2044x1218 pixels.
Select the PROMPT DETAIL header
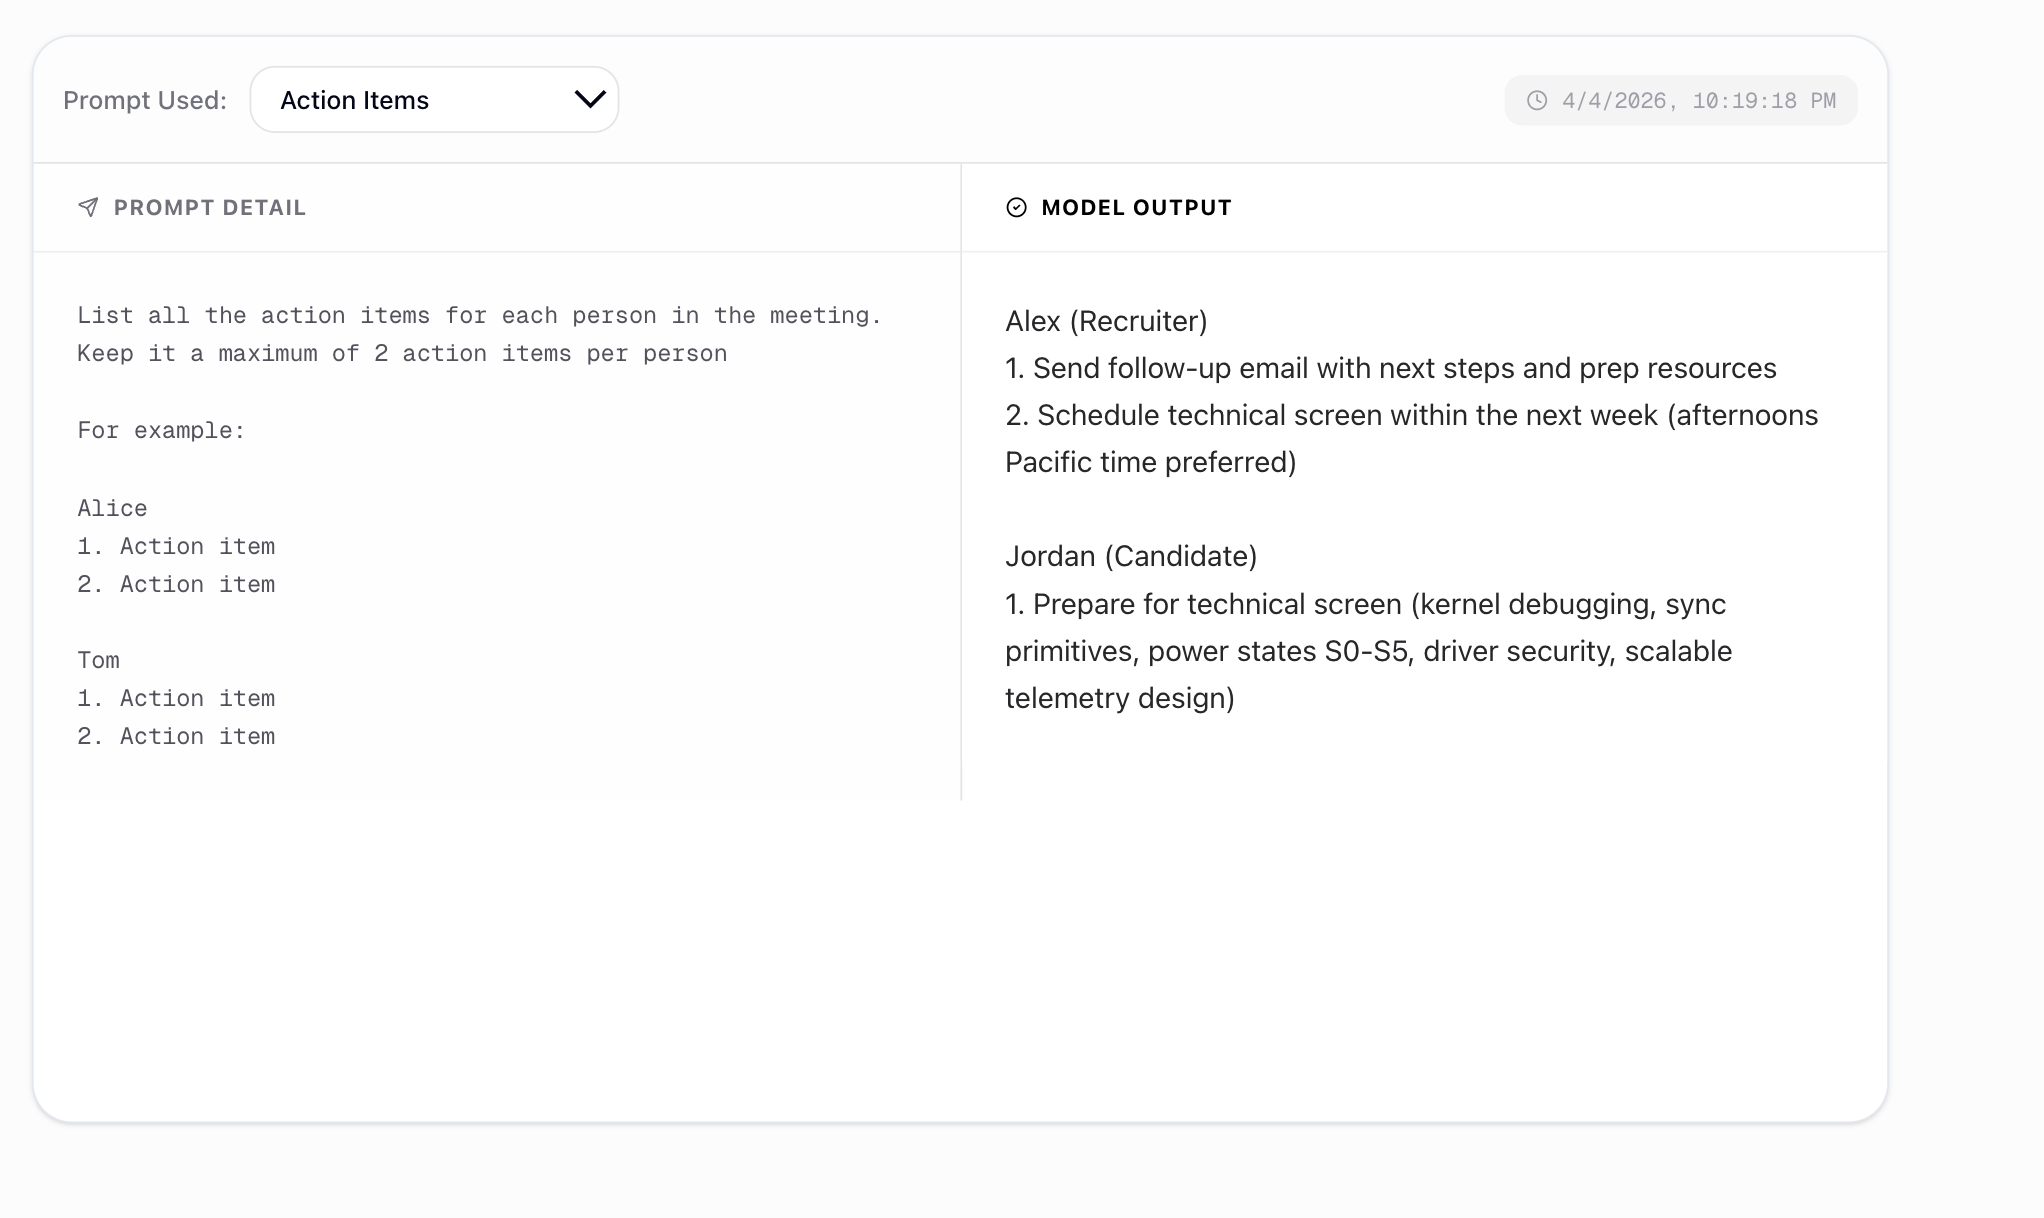209,207
